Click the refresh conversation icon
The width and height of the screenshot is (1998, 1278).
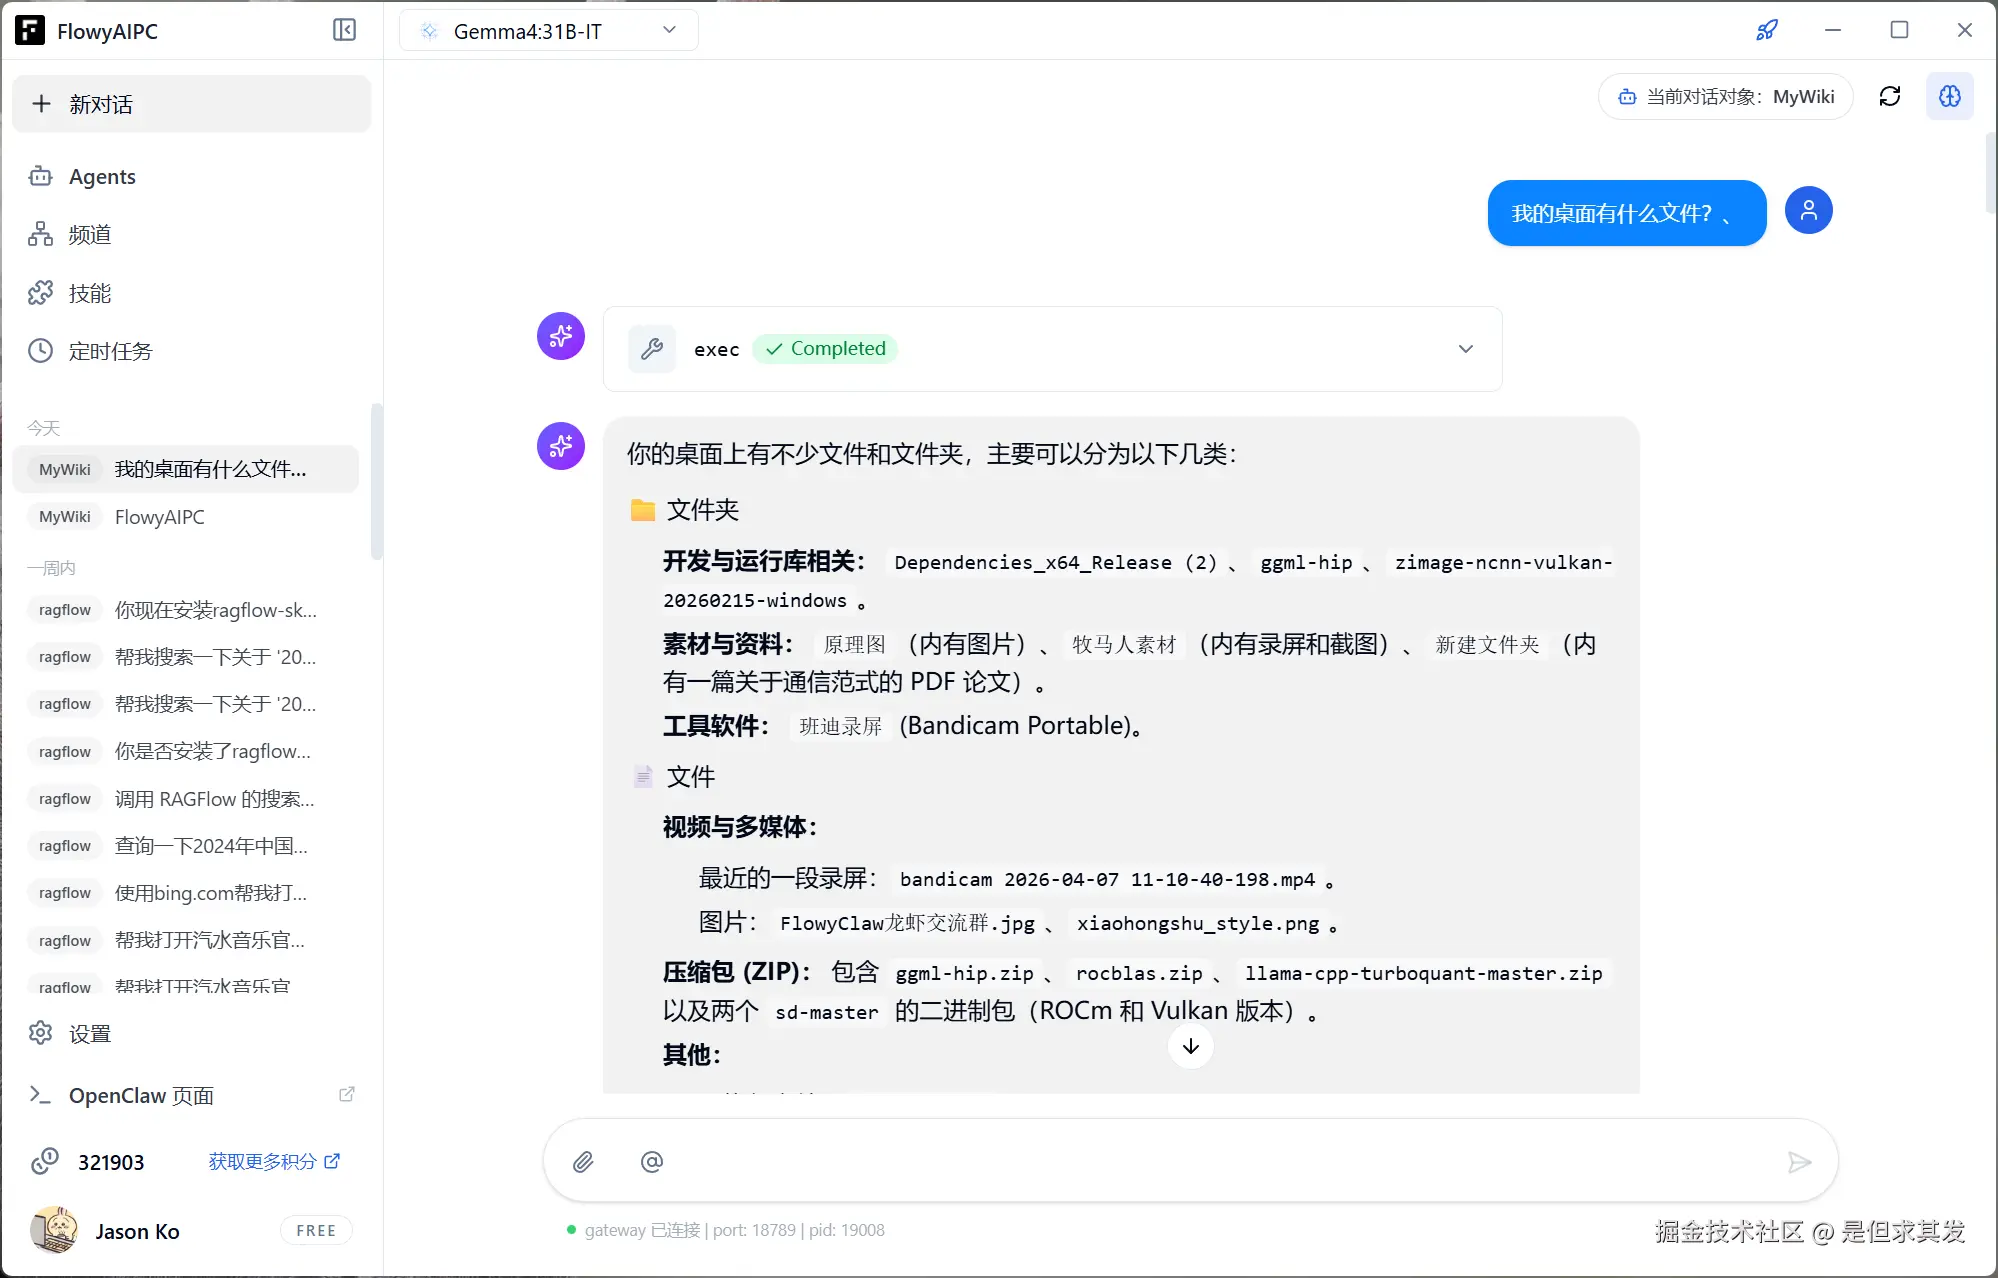click(x=1891, y=96)
